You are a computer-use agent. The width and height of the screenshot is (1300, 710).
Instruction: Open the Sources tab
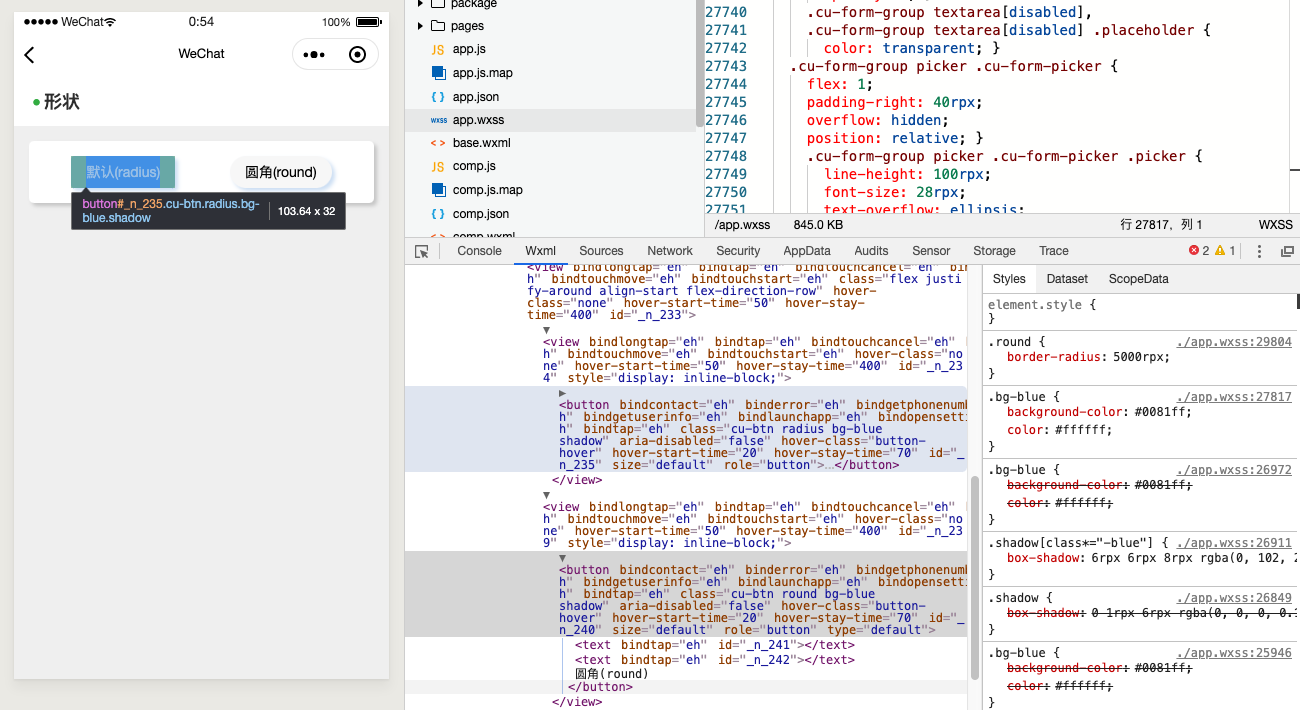click(601, 251)
